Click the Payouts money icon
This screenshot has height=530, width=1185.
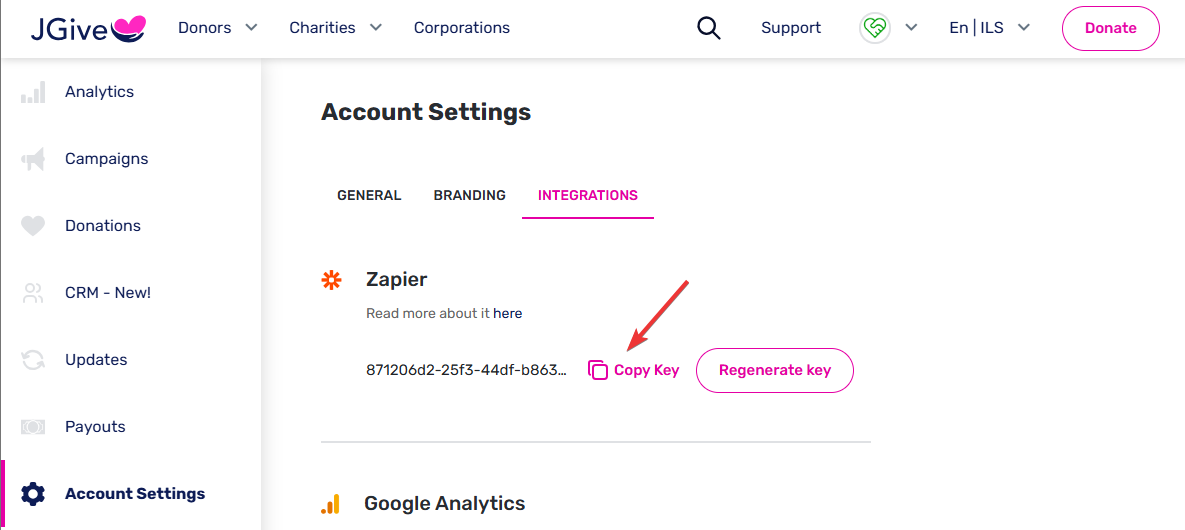click(33, 427)
